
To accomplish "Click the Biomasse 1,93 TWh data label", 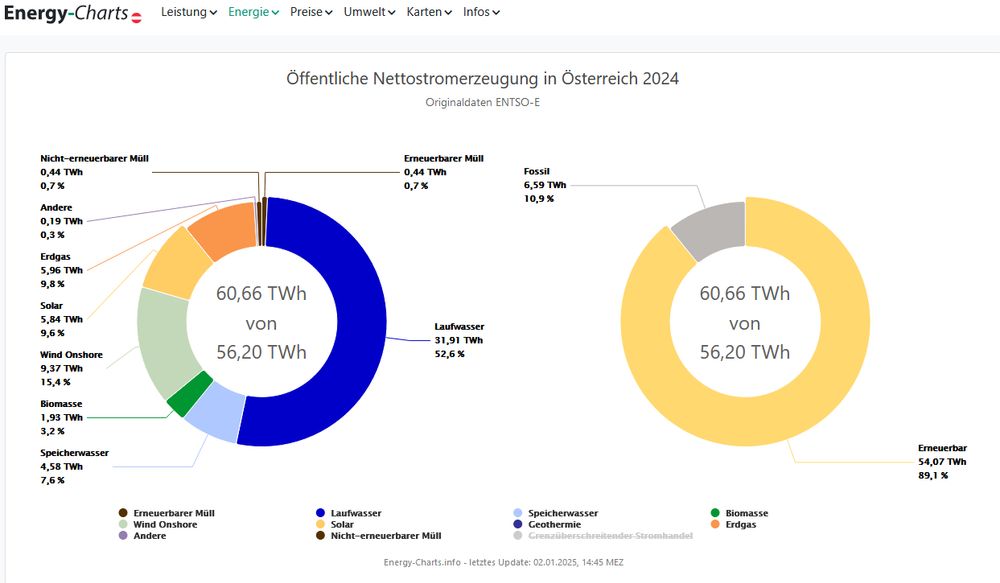I will [x=61, y=417].
